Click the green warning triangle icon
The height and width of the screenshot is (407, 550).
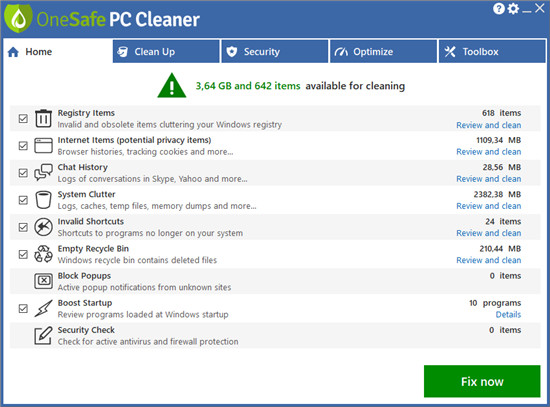[172, 86]
